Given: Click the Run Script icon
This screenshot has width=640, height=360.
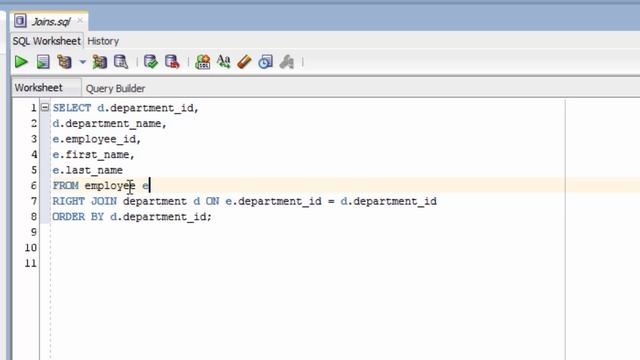Looking at the screenshot, I should 43,62.
